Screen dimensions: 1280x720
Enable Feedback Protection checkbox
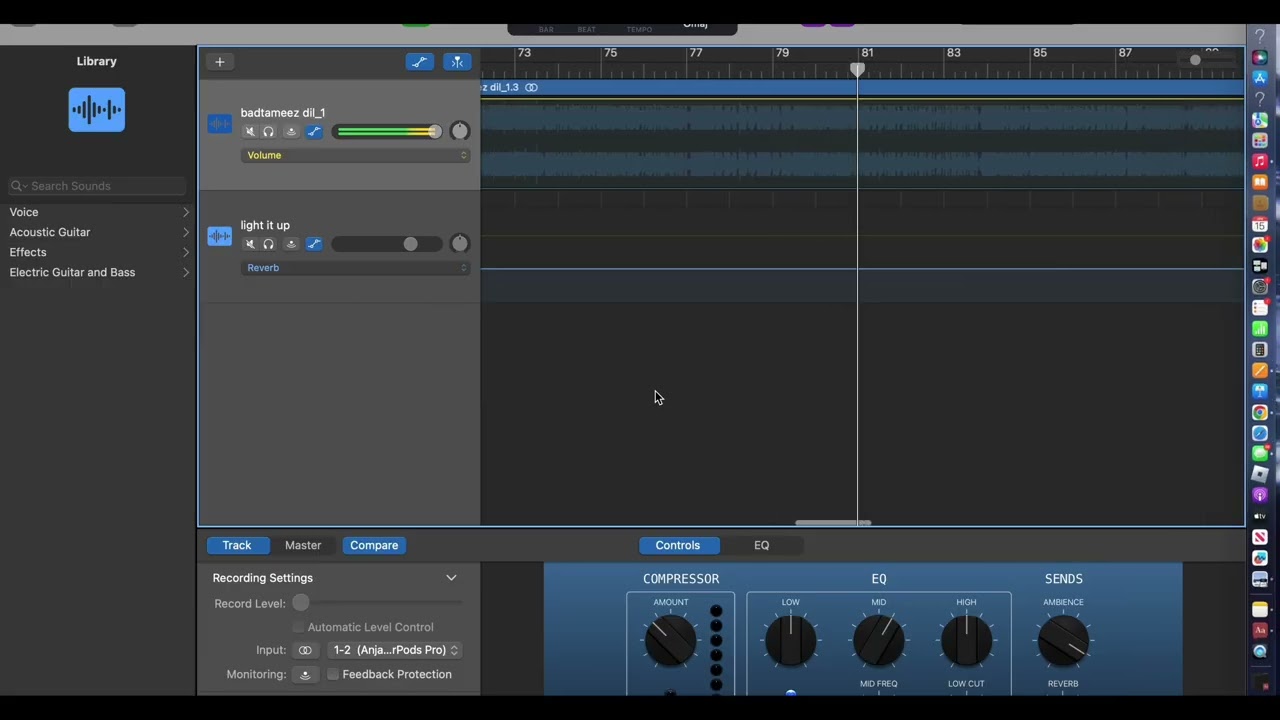pyautogui.click(x=333, y=675)
